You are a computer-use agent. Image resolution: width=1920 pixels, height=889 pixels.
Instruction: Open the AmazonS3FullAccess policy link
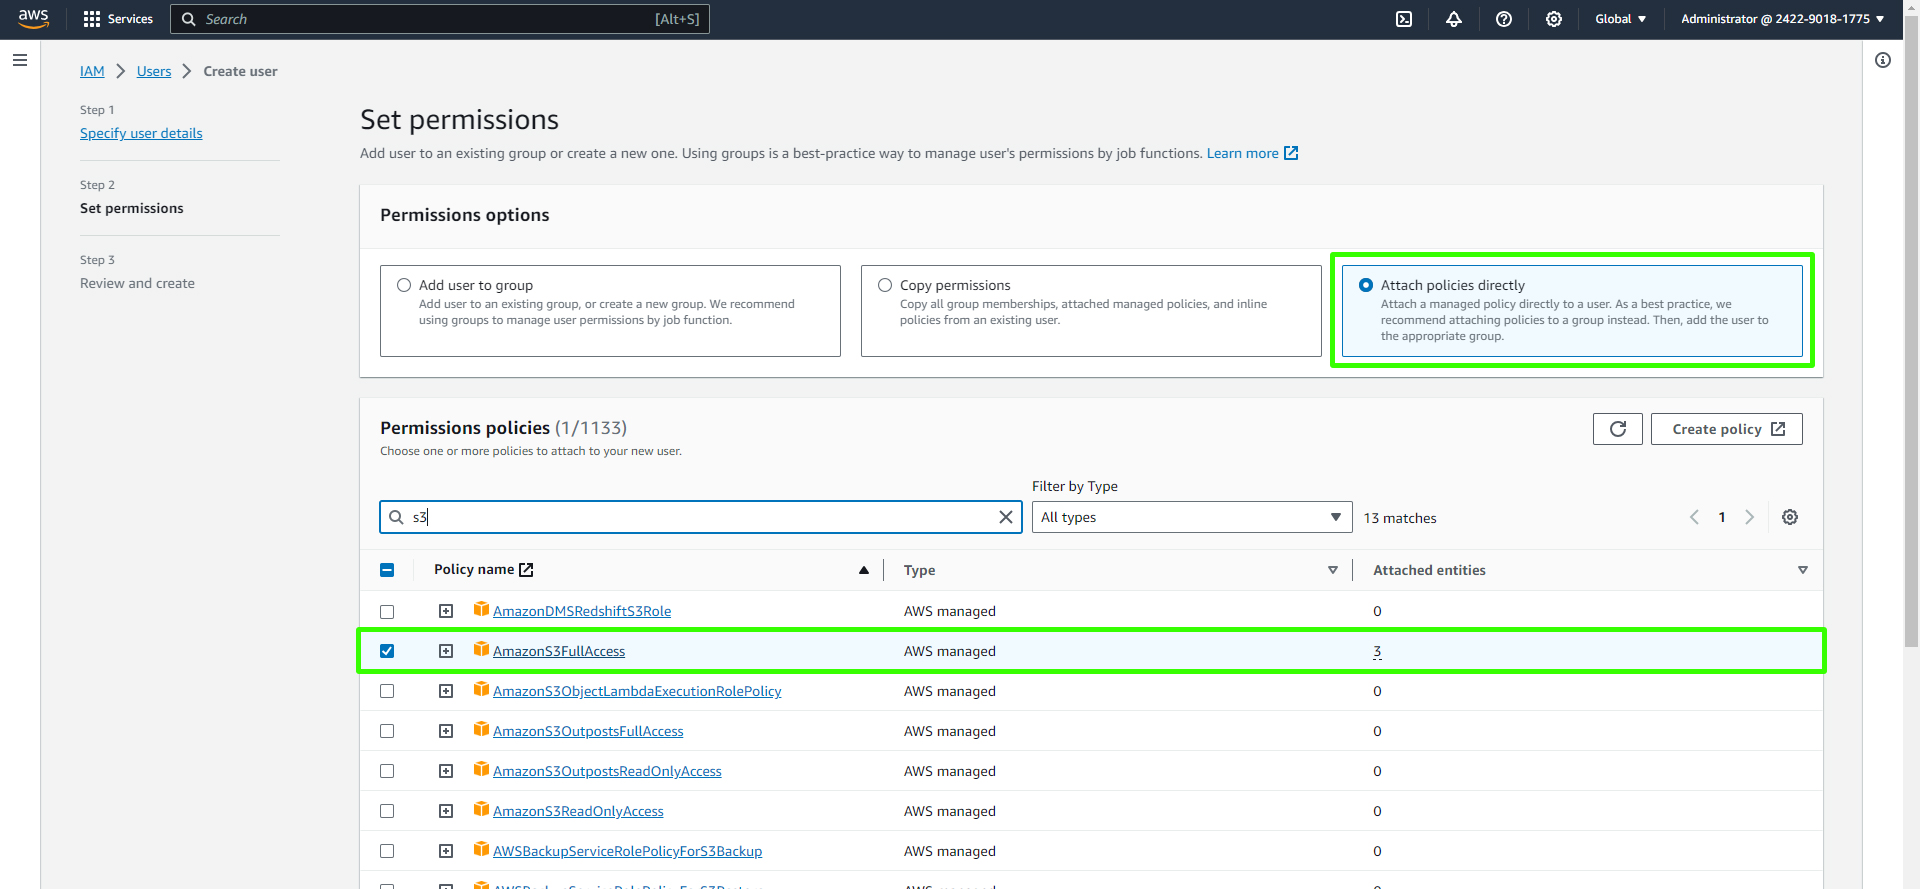pos(559,651)
